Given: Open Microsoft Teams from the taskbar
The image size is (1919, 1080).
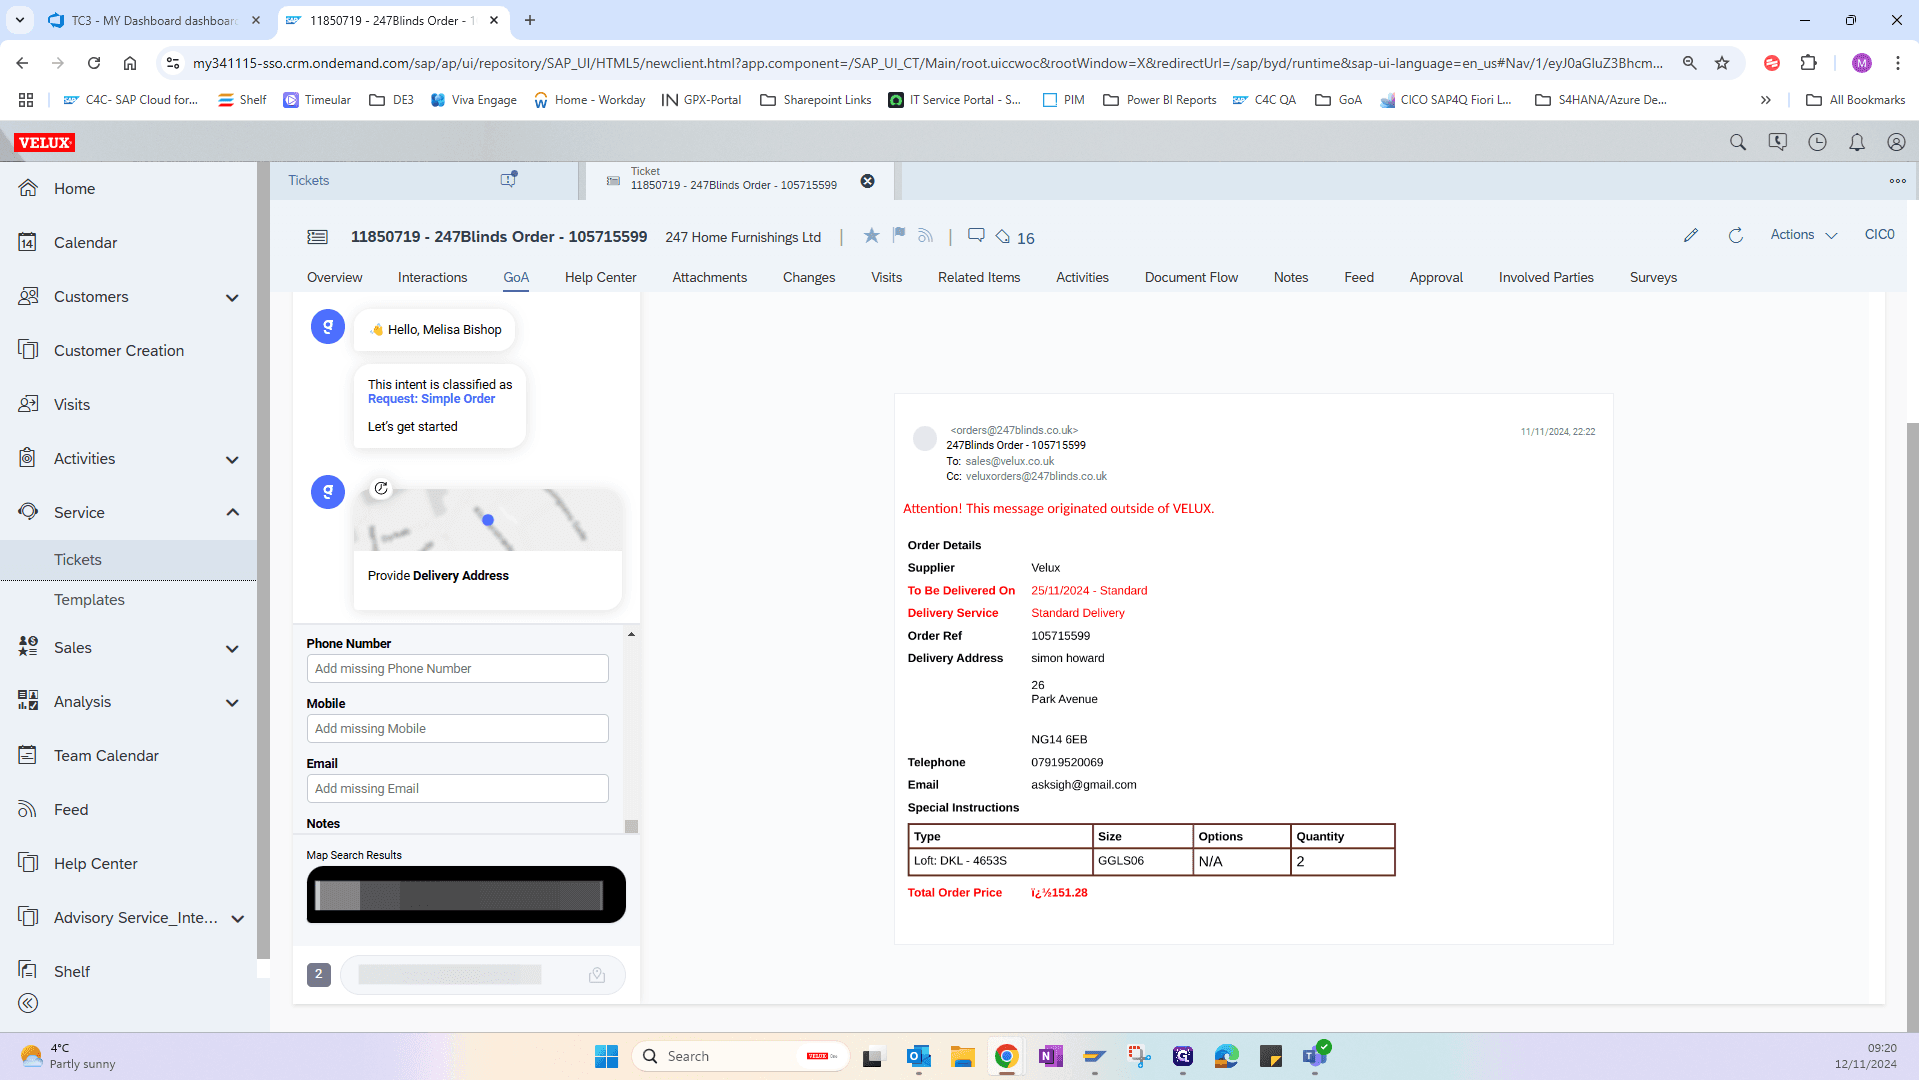Looking at the screenshot, I should 1315,1057.
